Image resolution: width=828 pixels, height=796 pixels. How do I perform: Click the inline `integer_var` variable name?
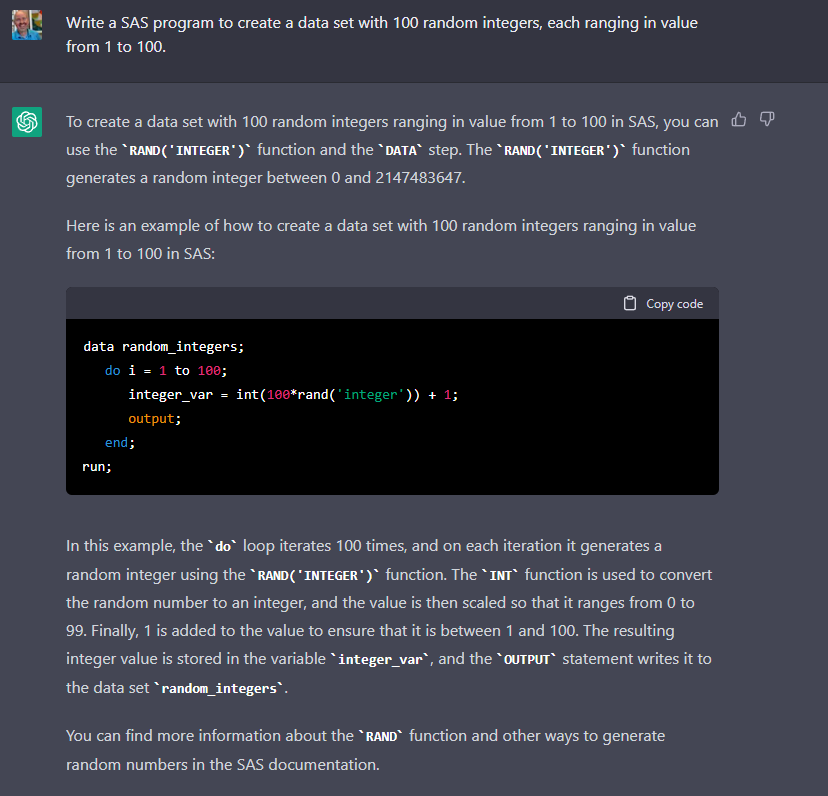371,660
